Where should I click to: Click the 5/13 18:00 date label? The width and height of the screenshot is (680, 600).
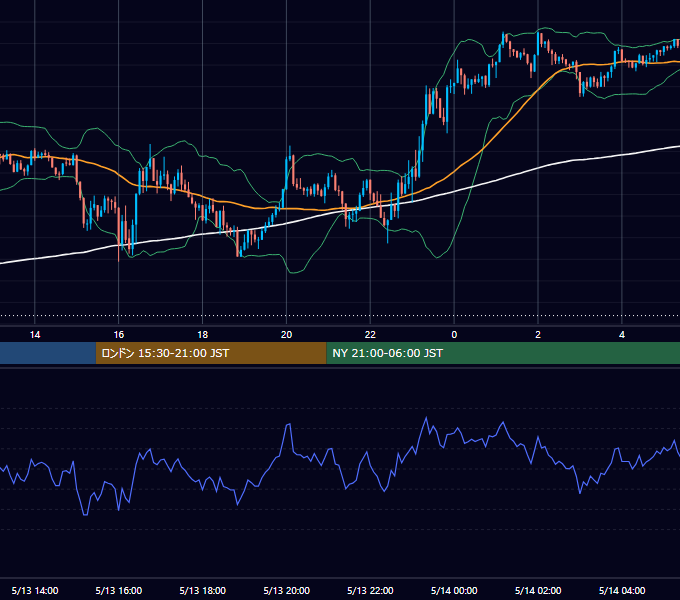coord(203,590)
